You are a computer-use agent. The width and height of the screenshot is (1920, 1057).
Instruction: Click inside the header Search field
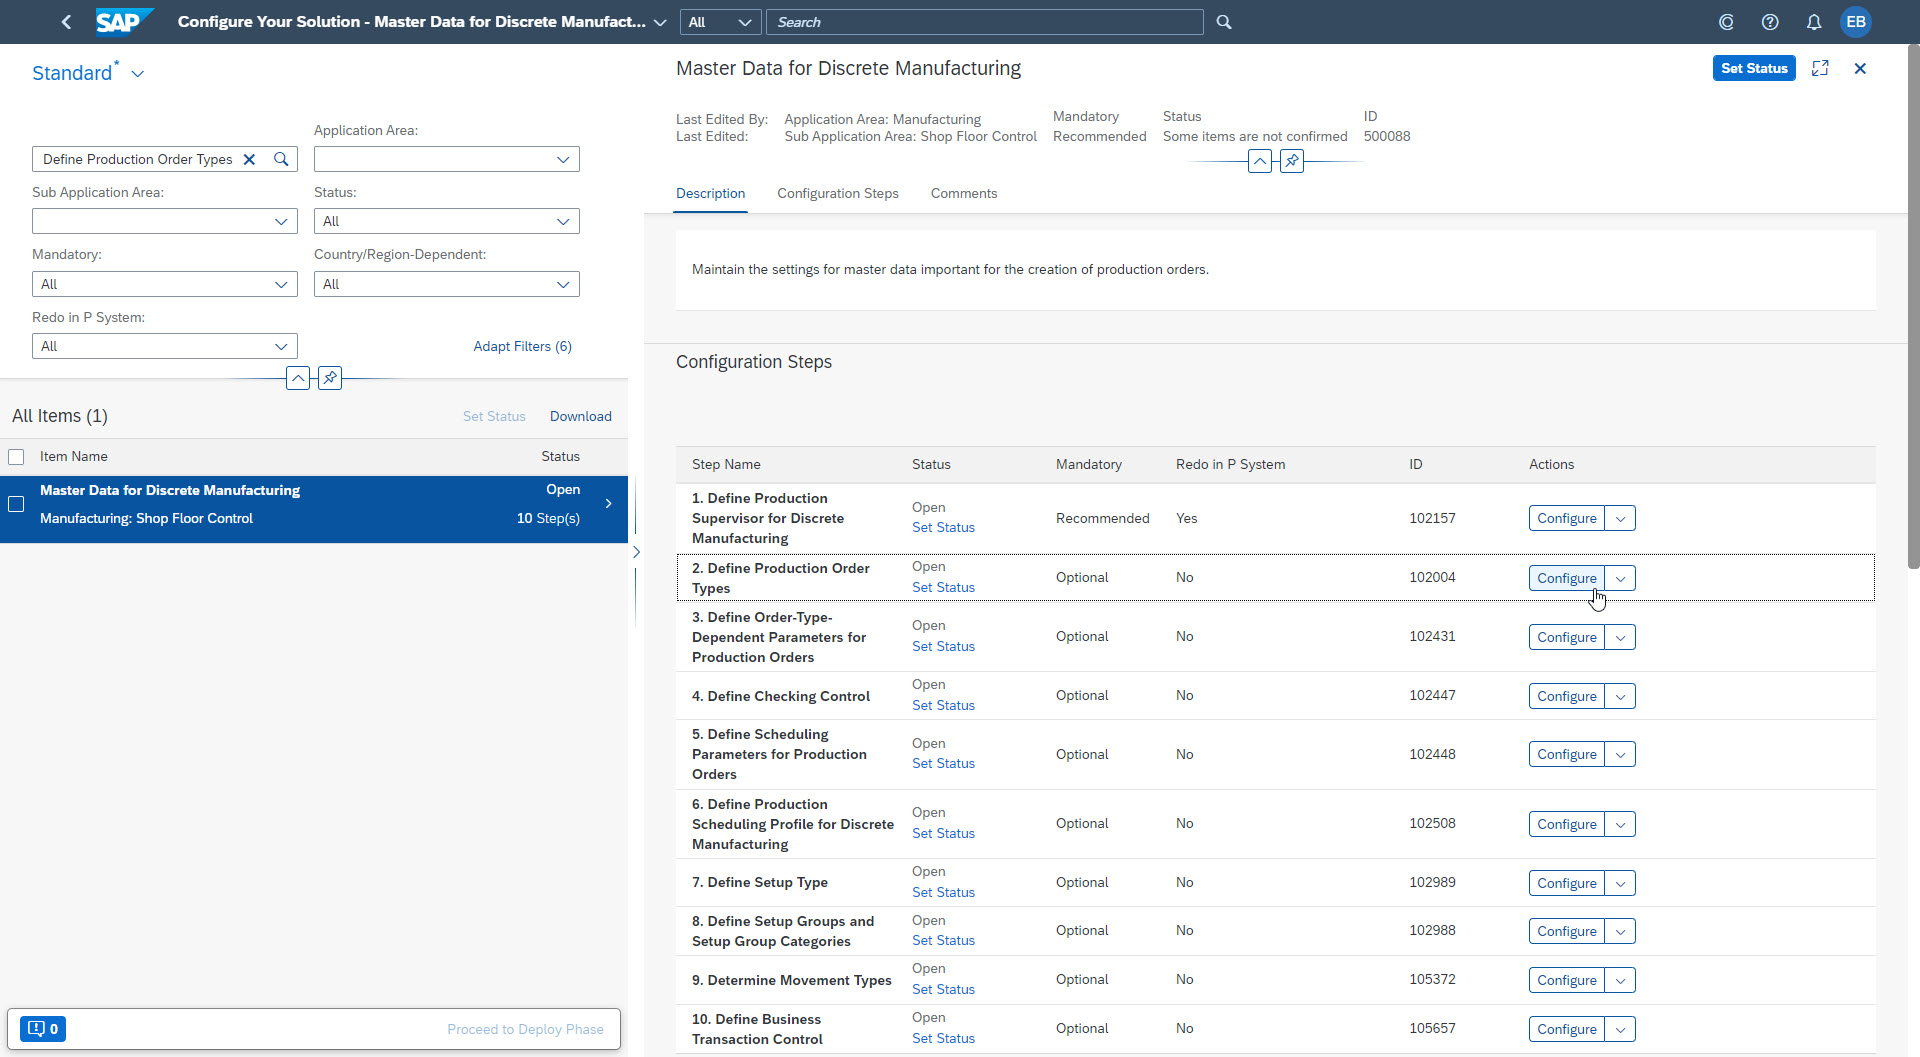pyautogui.click(x=984, y=22)
